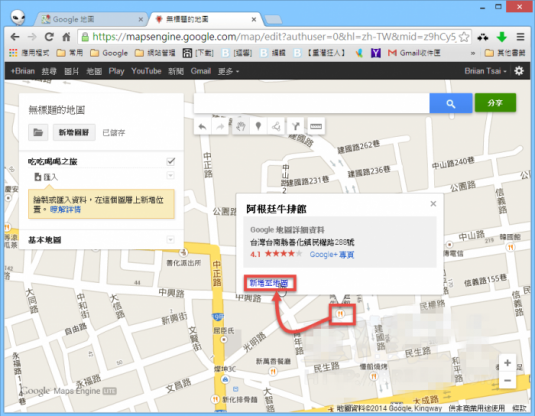Click inside the map search field
535x416 pixels.
point(312,103)
